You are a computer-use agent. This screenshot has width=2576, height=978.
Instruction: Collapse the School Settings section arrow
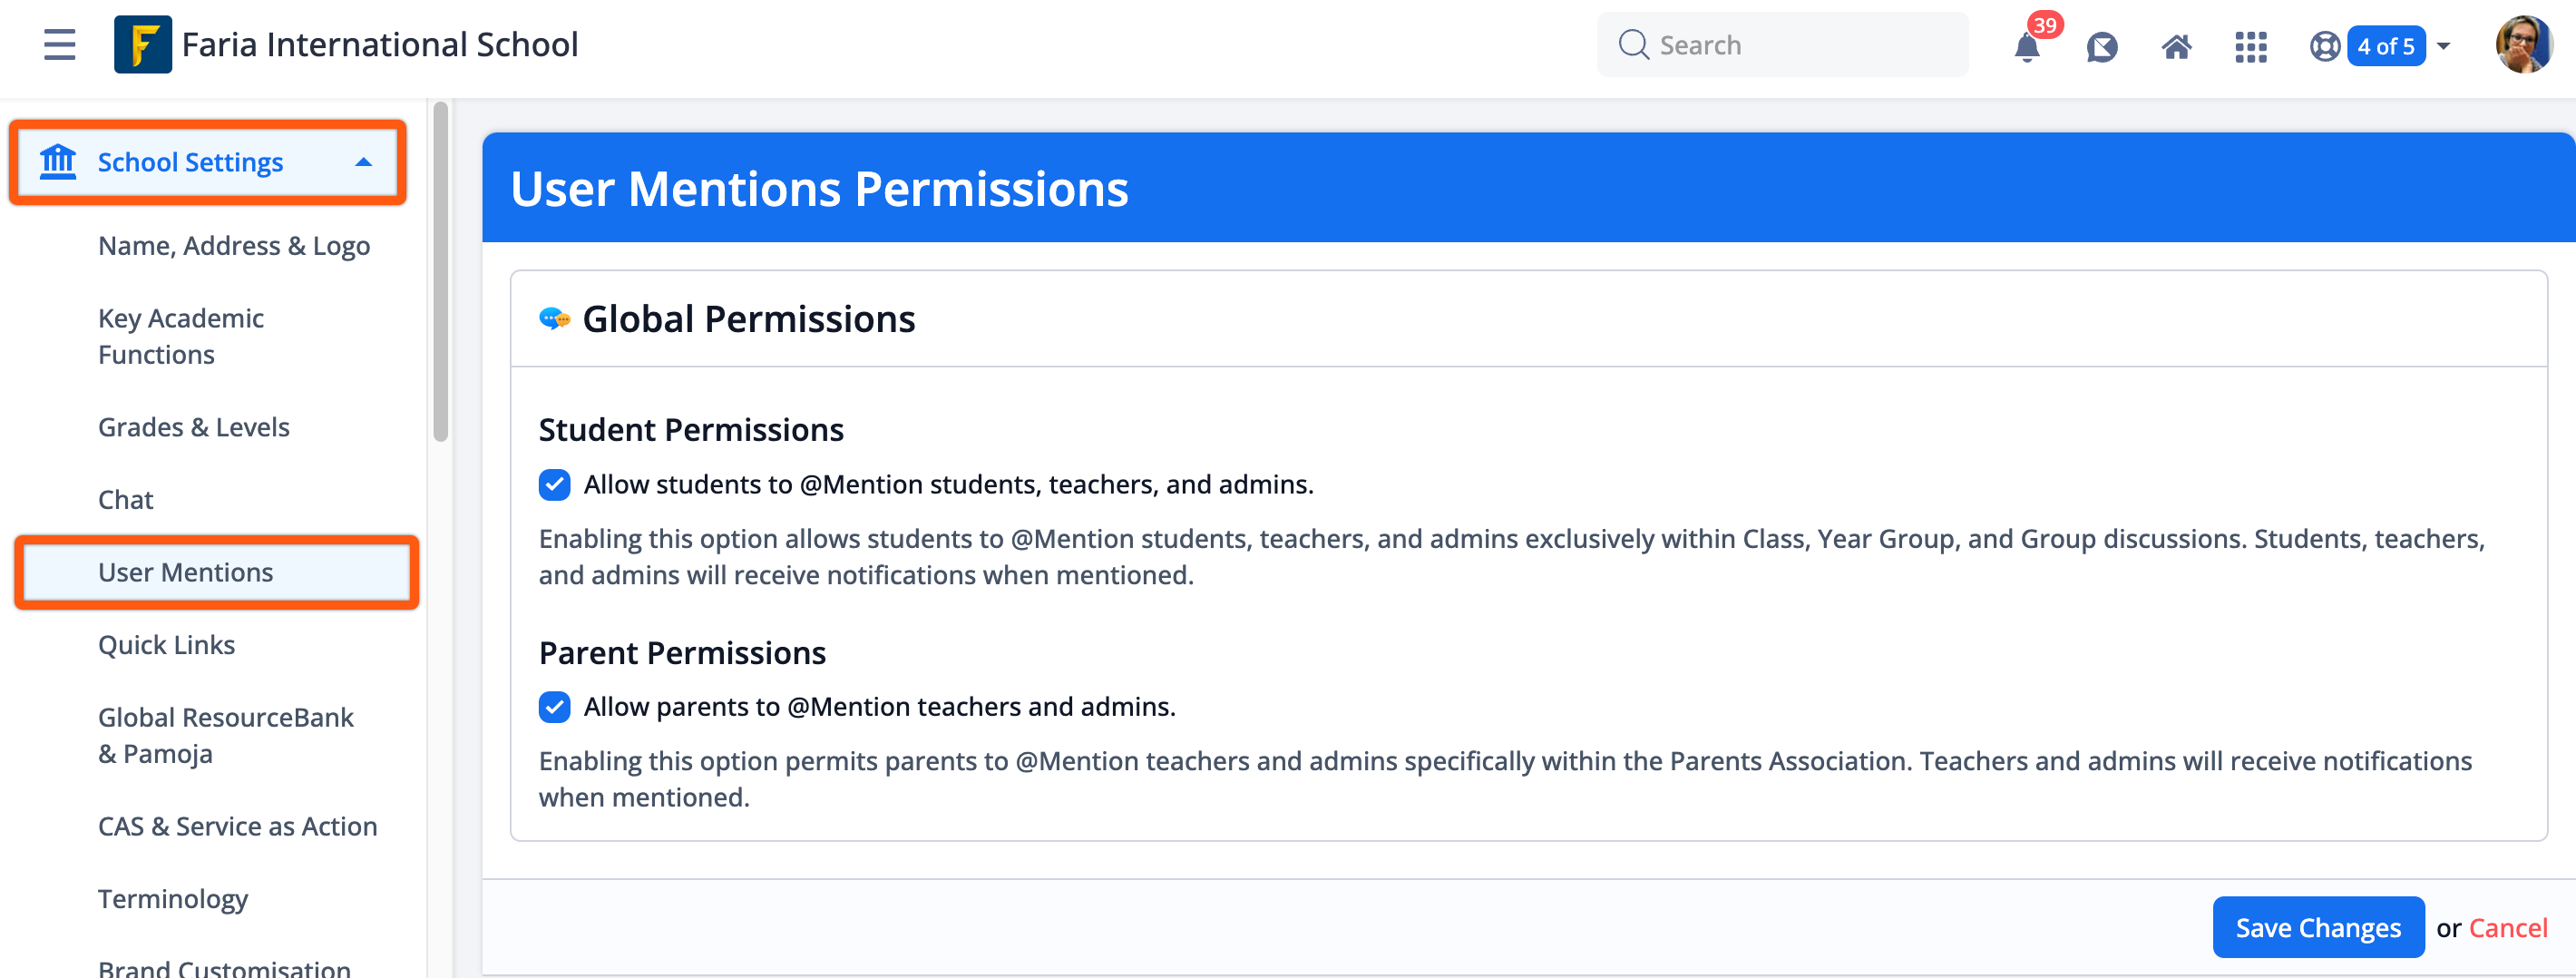coord(364,162)
